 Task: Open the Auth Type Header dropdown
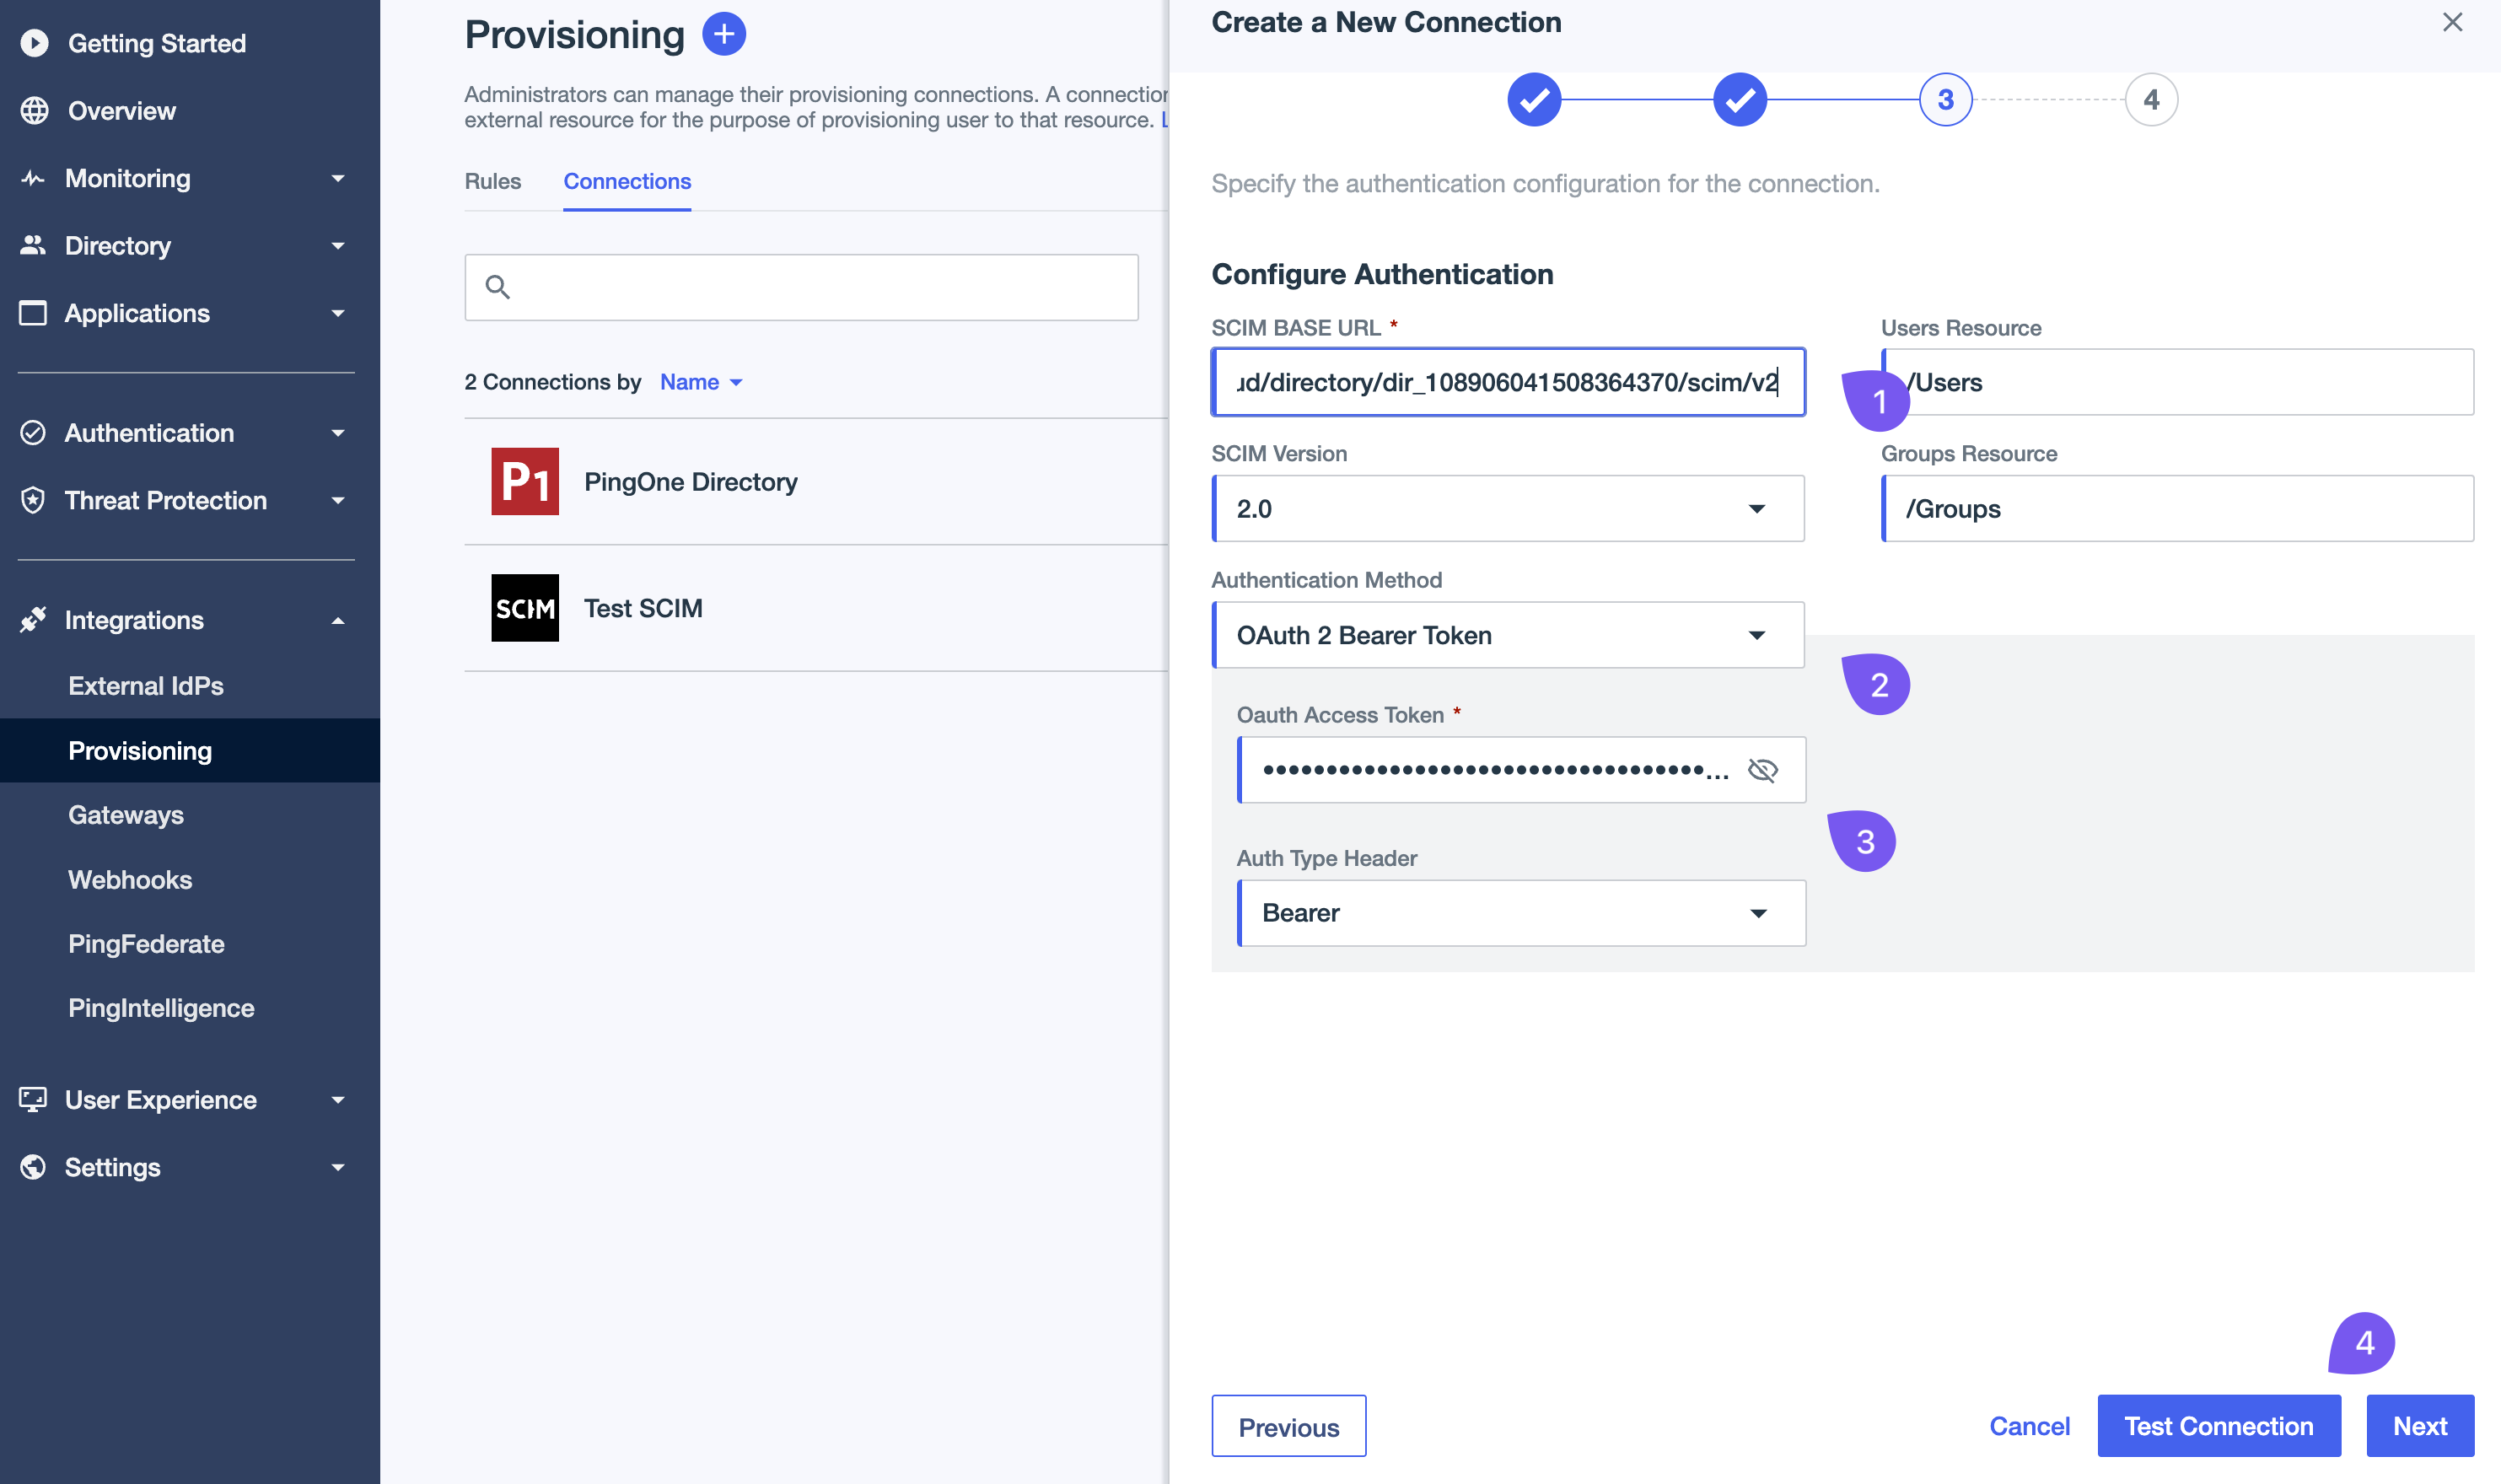pos(1760,912)
